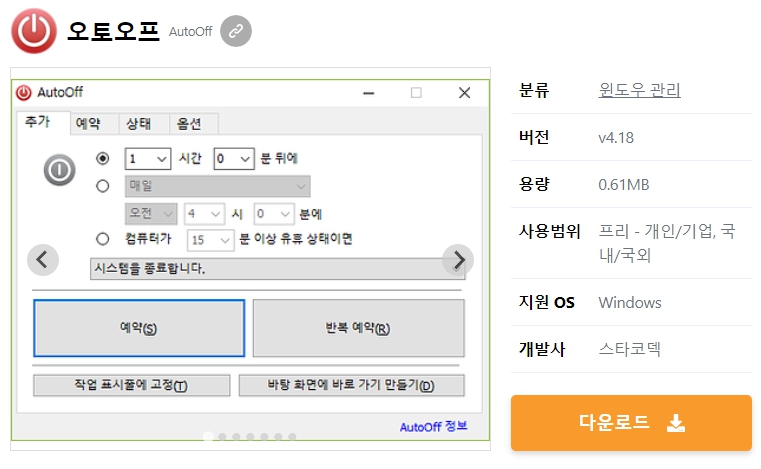Open the idle minutes dropdown showing 15

[x=211, y=240]
